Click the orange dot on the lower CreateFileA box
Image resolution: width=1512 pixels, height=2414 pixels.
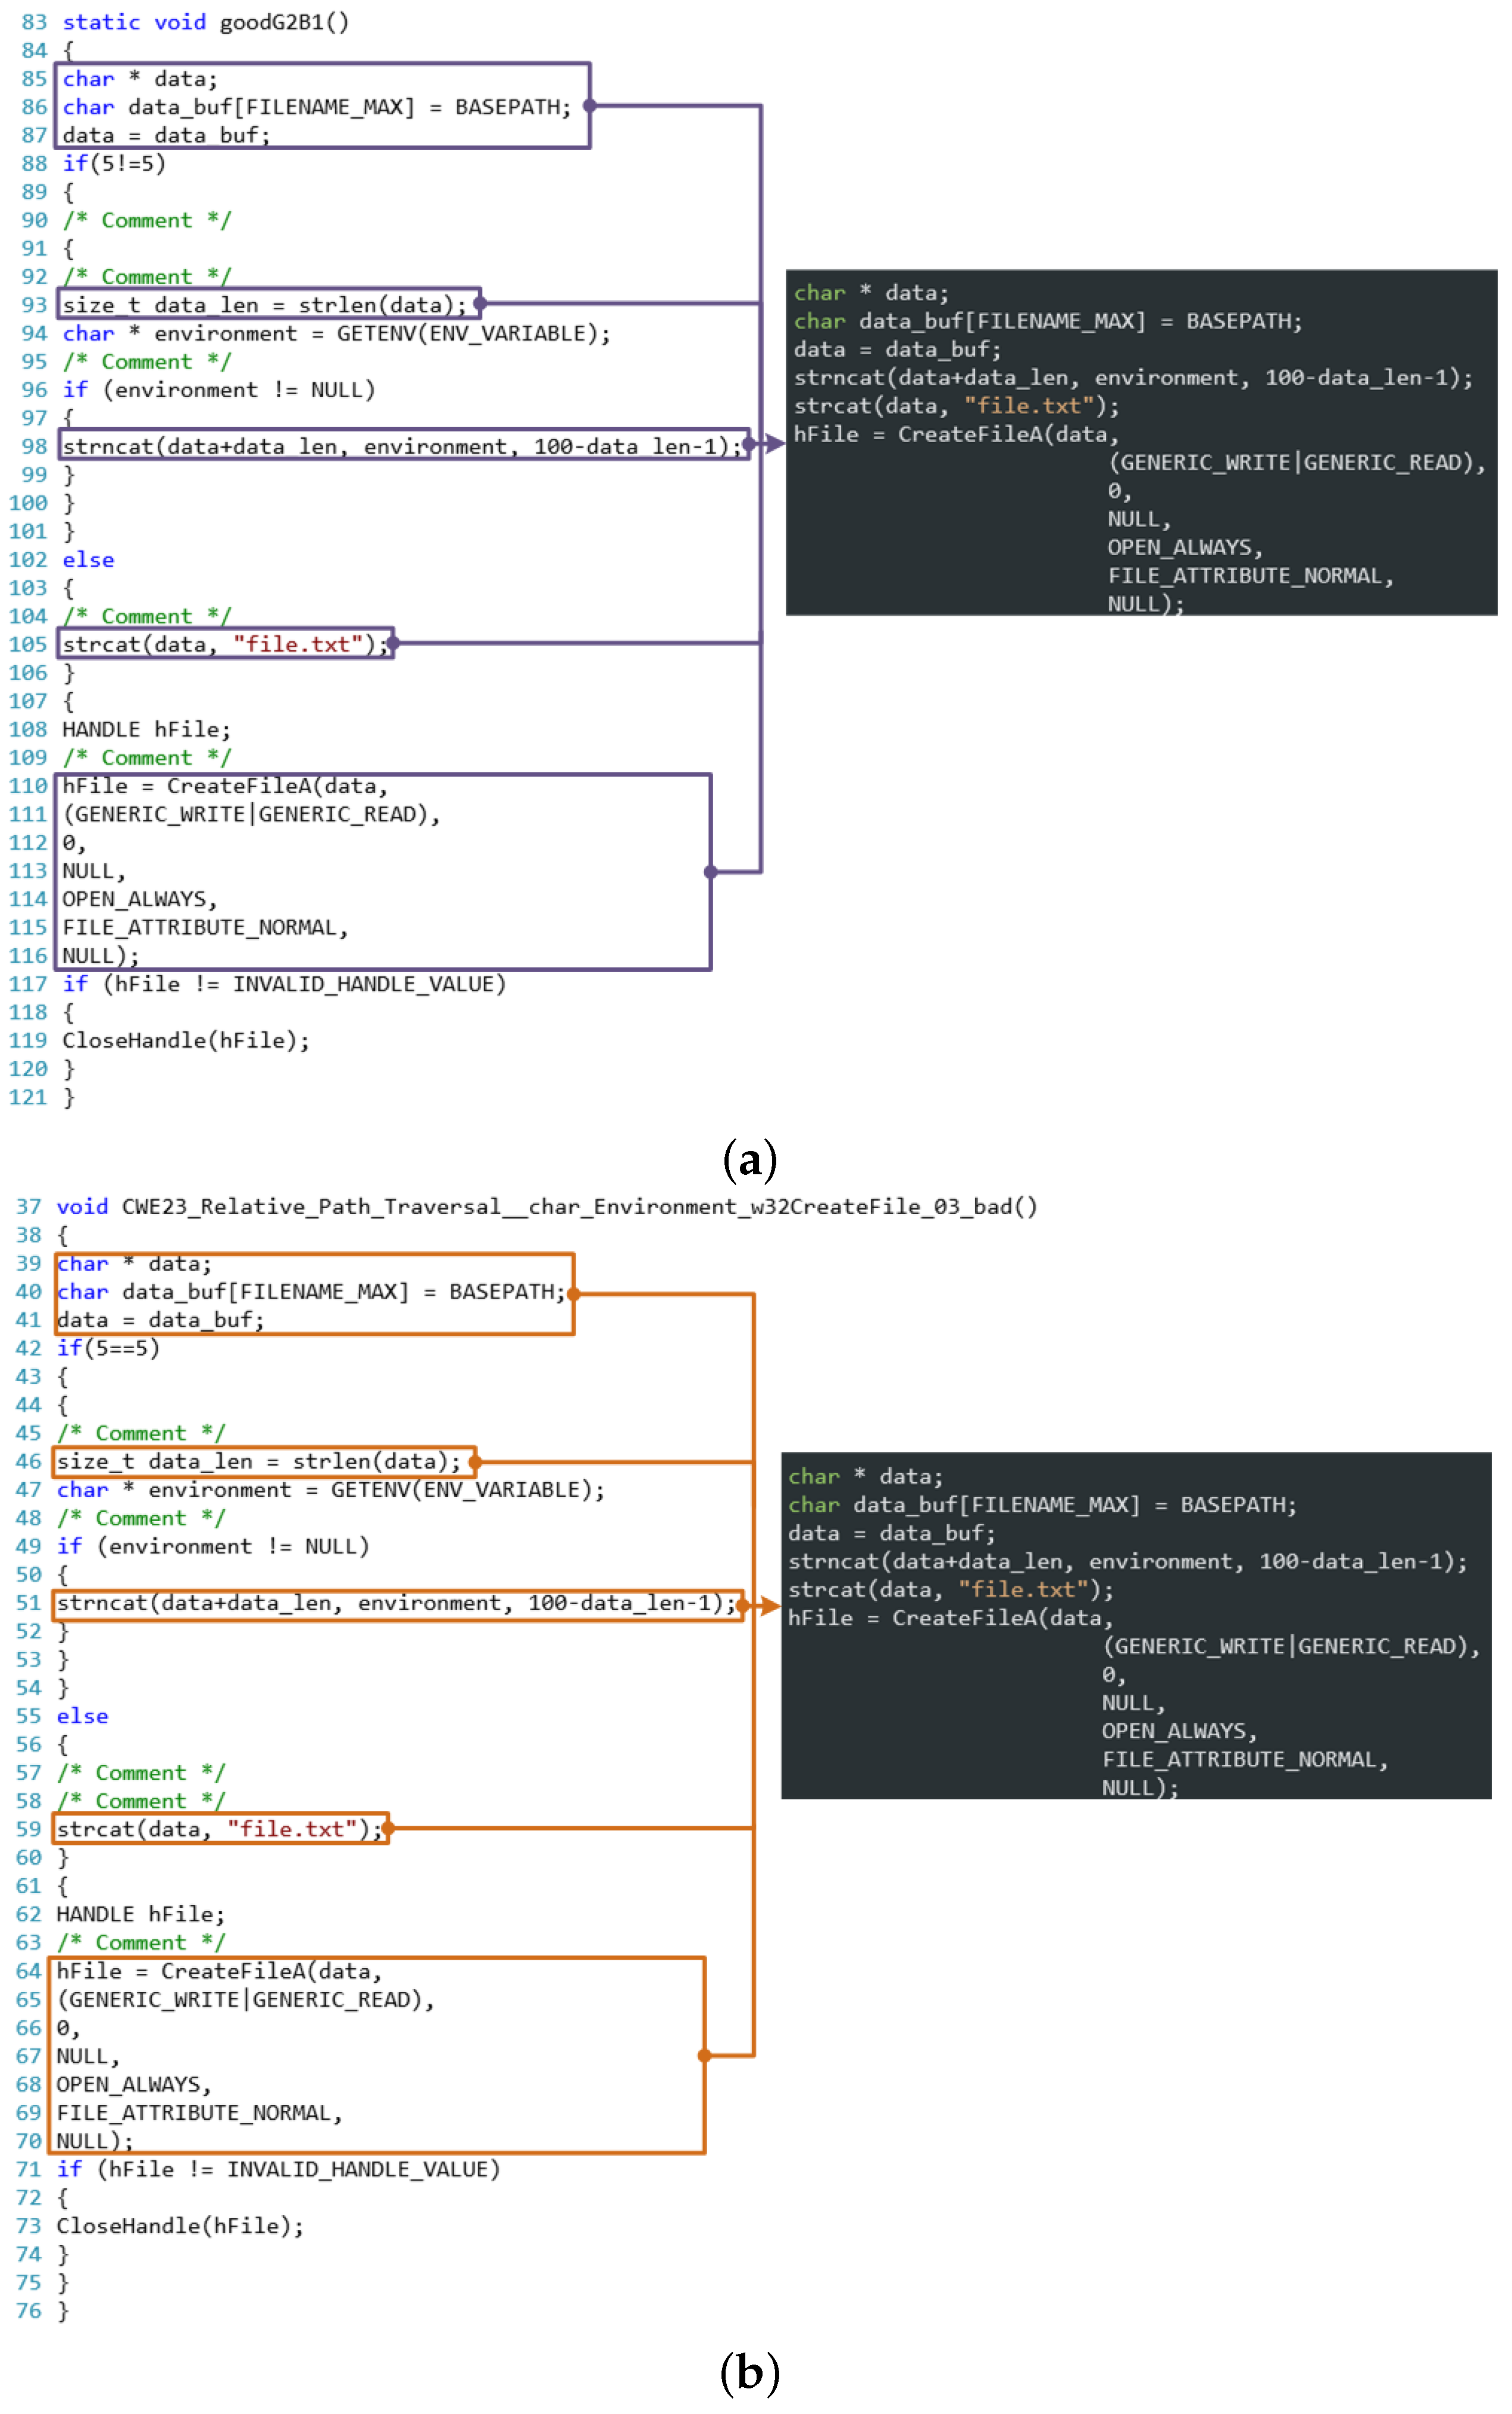[x=704, y=2056]
